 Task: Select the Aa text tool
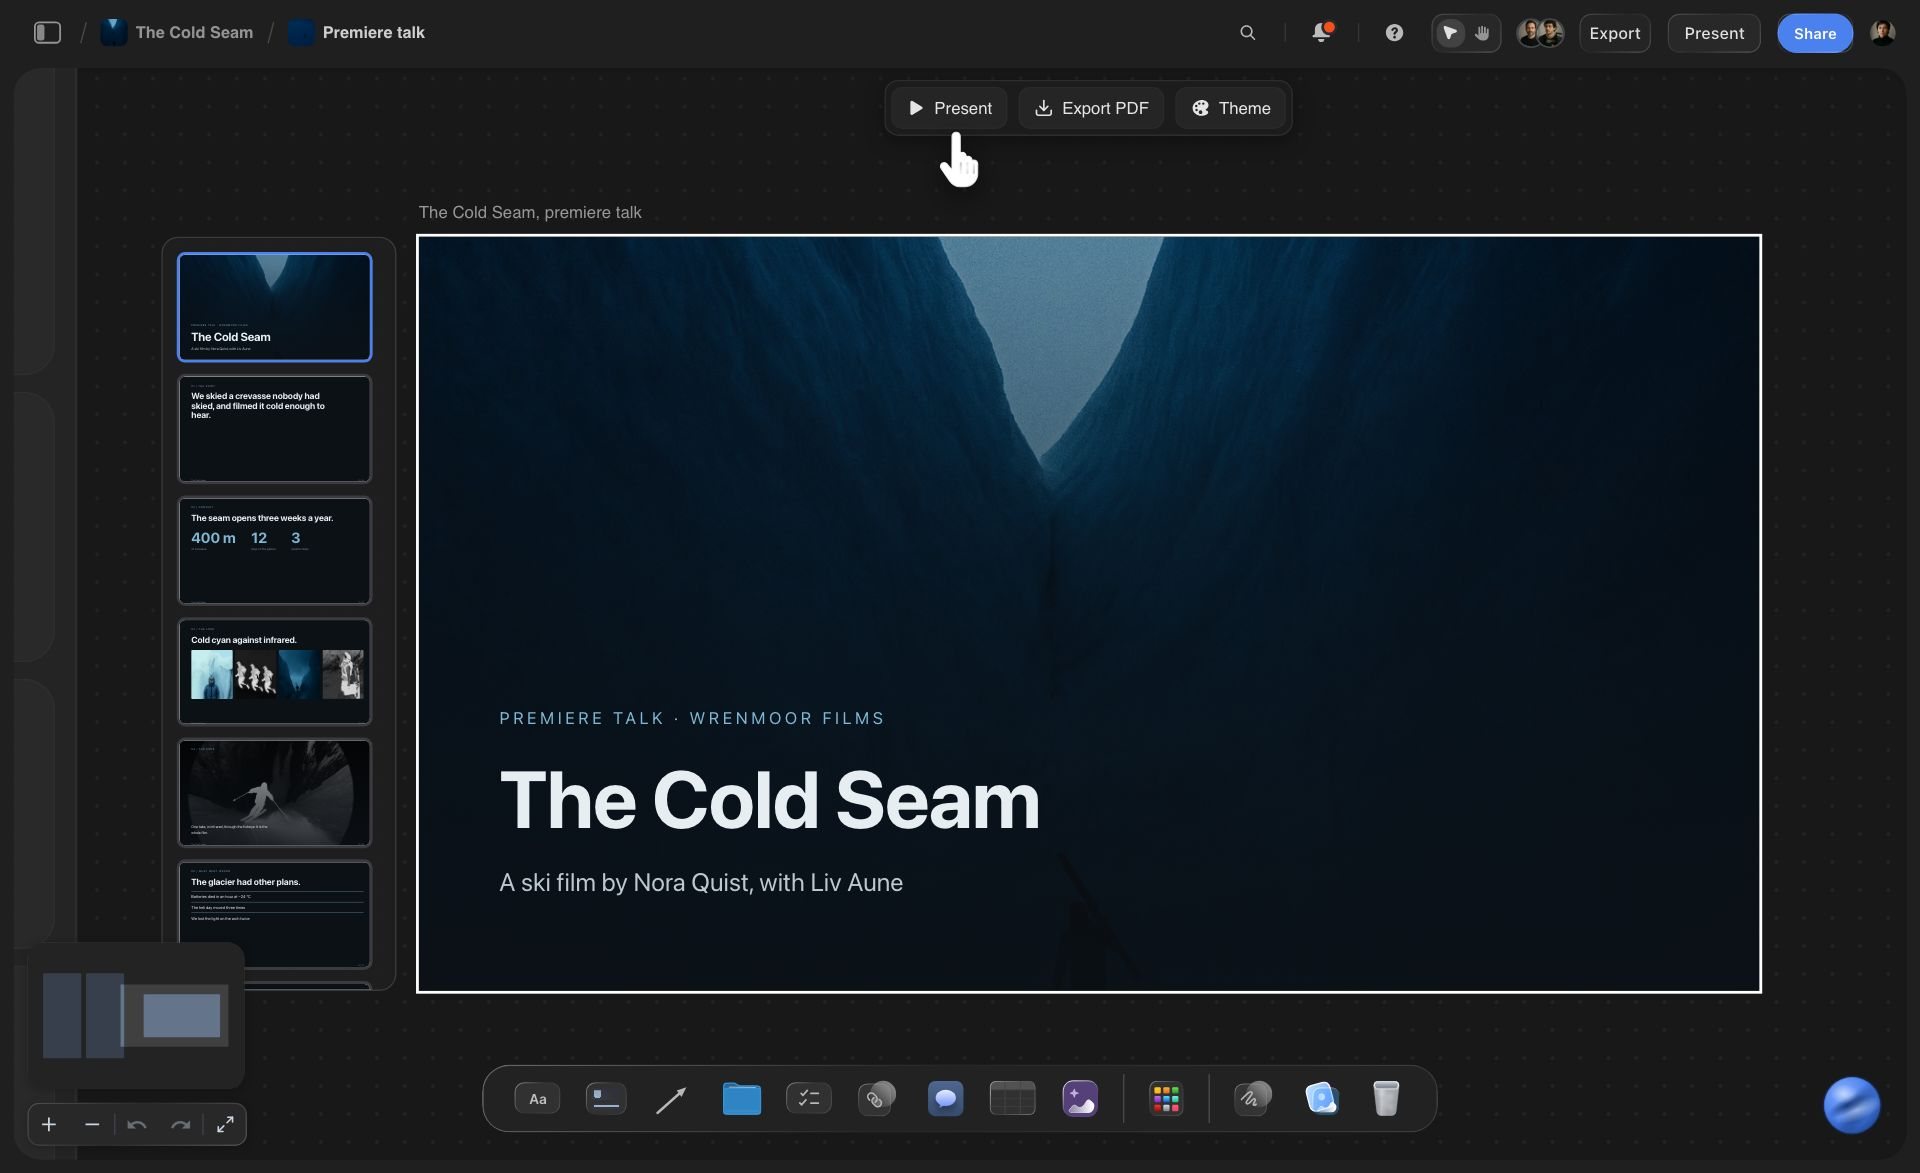[537, 1099]
